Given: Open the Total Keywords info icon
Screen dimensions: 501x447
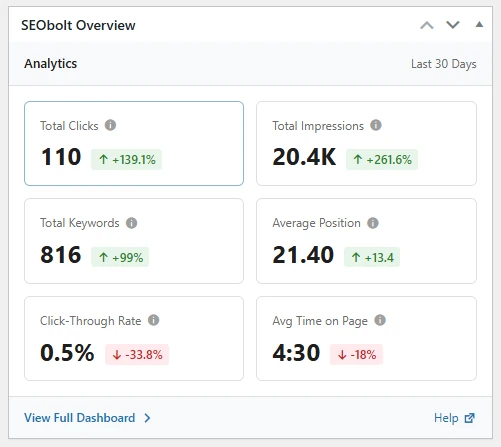Looking at the screenshot, I should pyautogui.click(x=131, y=223).
